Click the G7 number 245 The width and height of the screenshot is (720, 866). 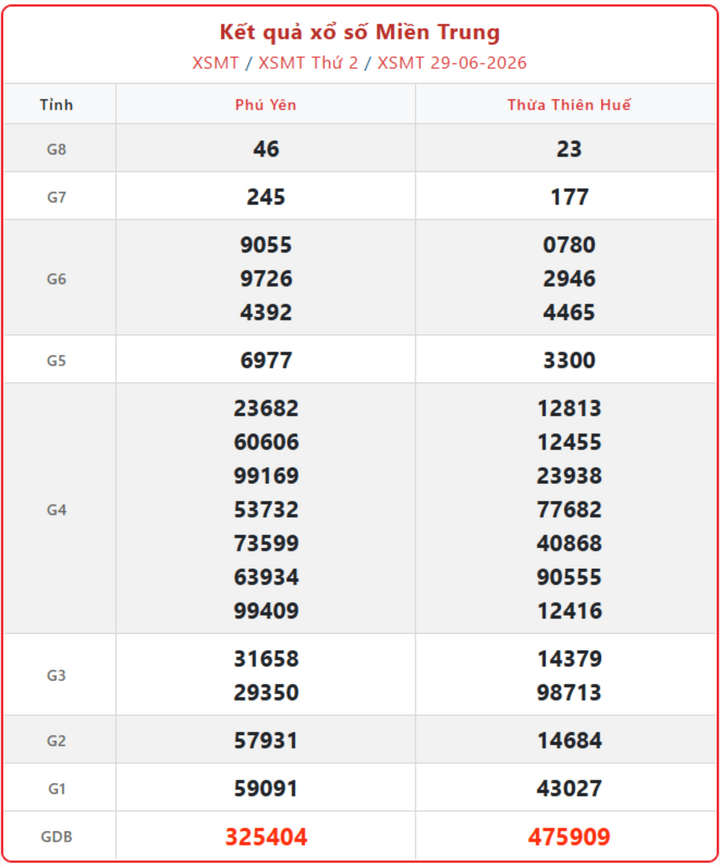click(x=266, y=197)
